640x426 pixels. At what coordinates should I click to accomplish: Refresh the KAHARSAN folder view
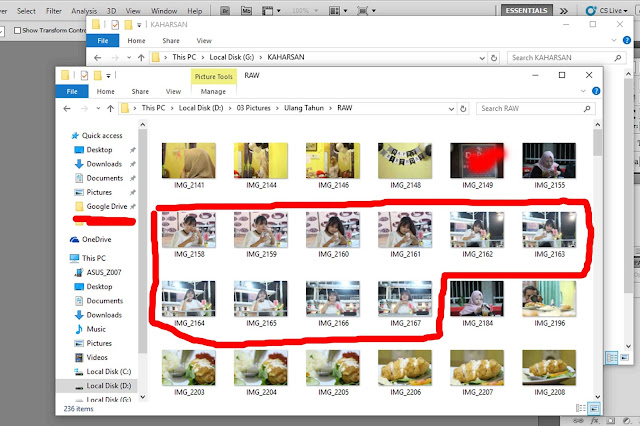[494, 58]
